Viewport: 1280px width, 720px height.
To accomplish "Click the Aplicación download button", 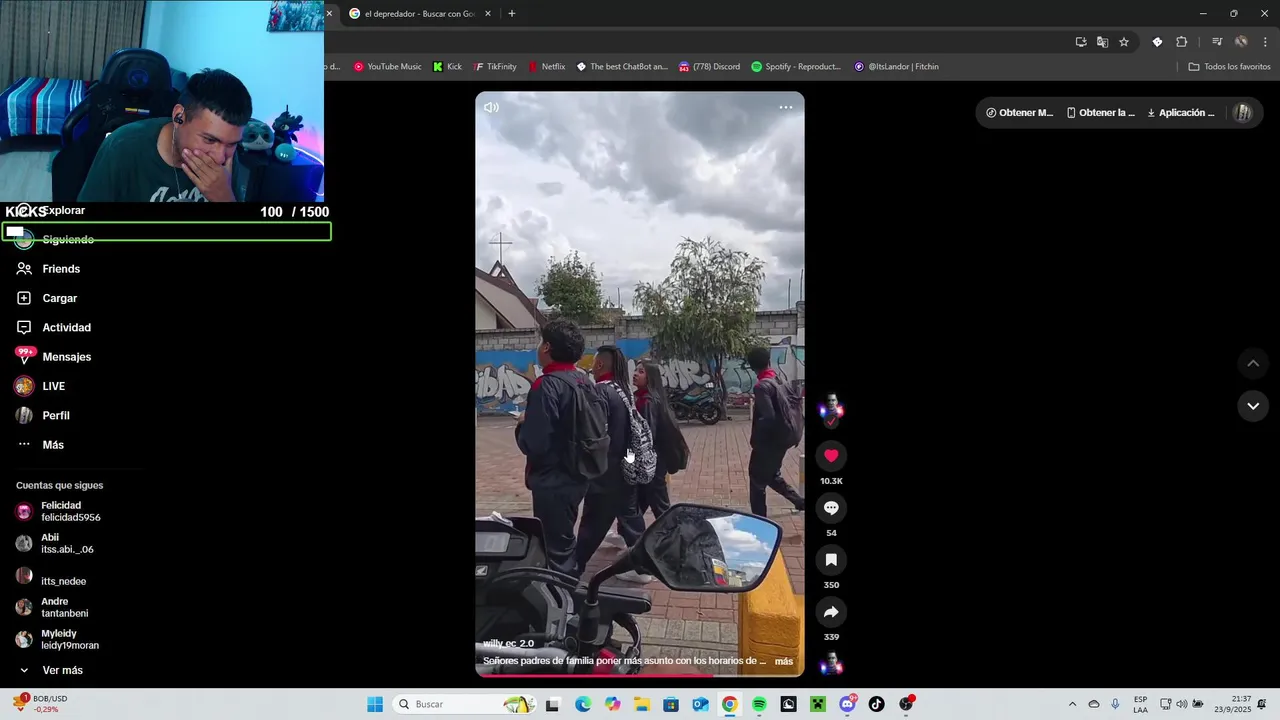I will (x=1181, y=113).
